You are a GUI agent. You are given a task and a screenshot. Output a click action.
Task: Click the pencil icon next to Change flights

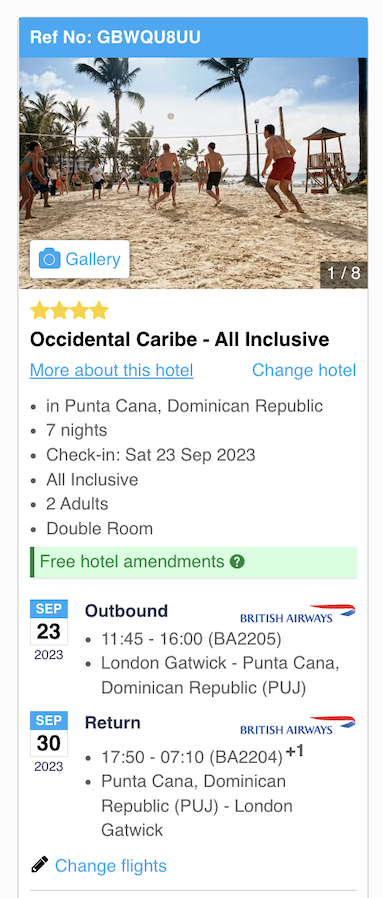click(x=40, y=864)
